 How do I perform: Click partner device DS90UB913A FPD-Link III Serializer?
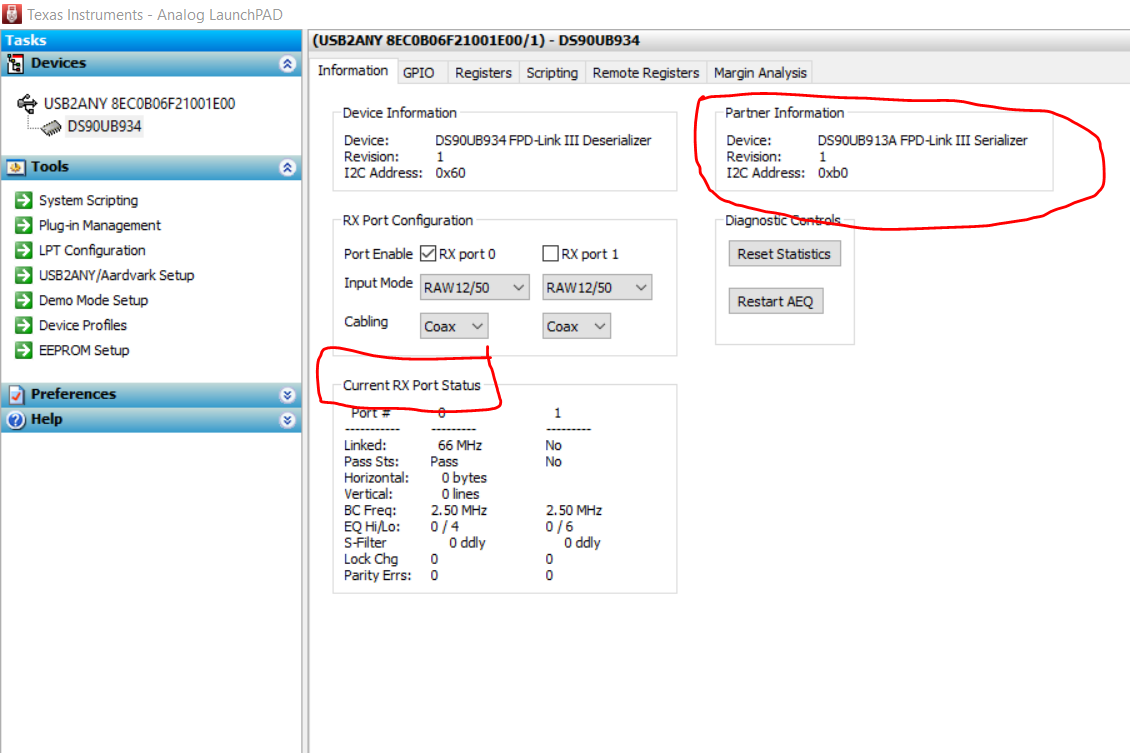922,141
